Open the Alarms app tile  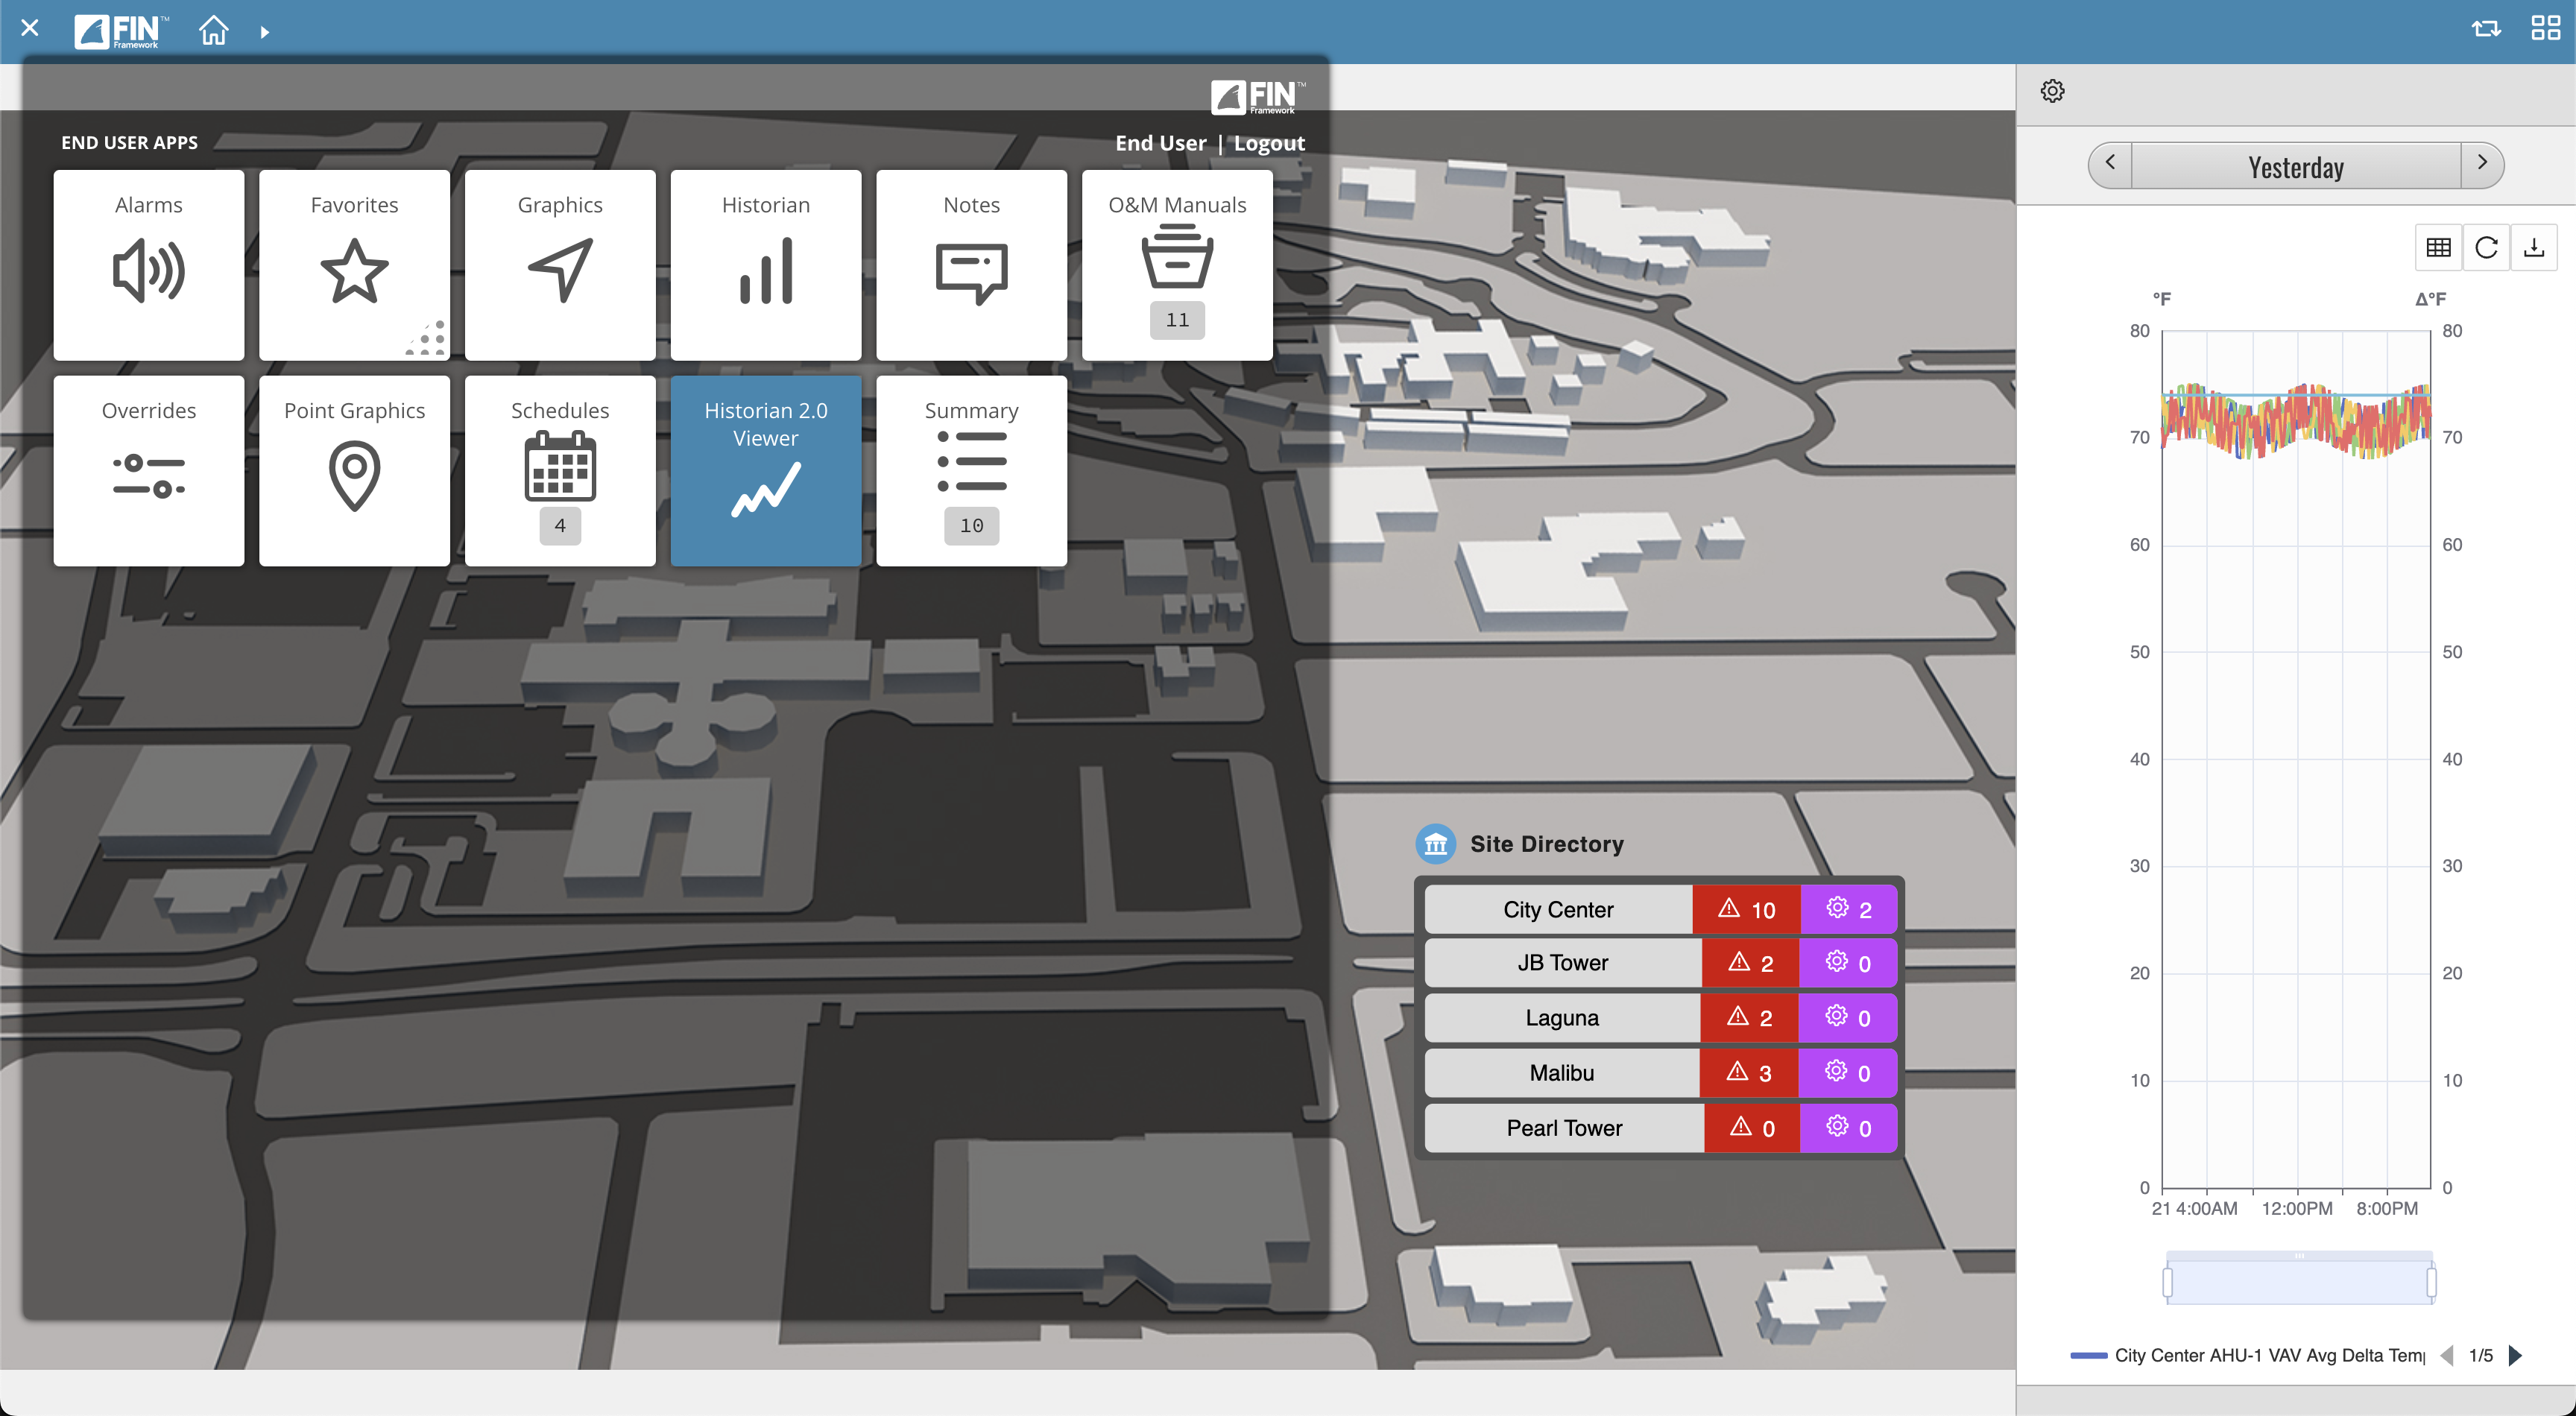coord(148,265)
